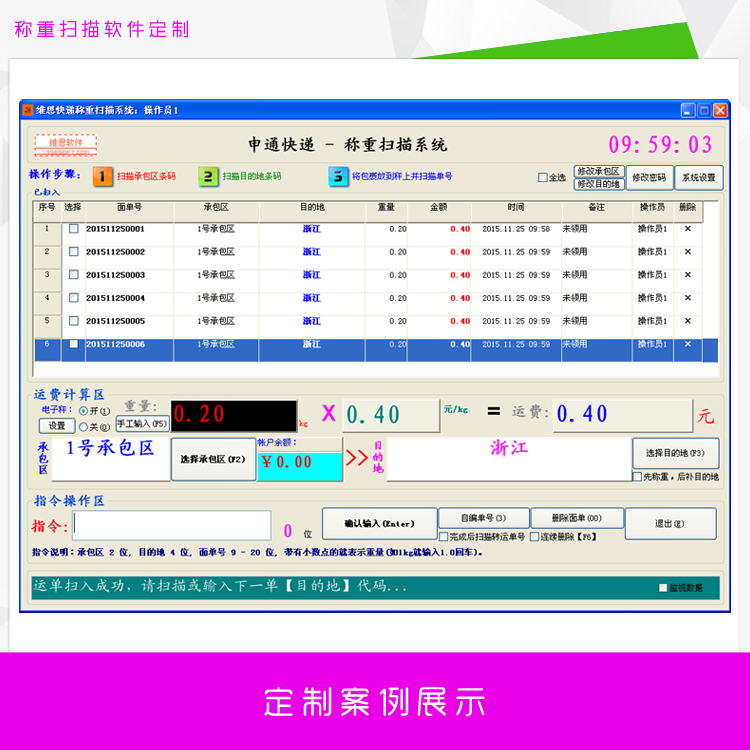Click 手工输入 (F5) button

[142, 424]
